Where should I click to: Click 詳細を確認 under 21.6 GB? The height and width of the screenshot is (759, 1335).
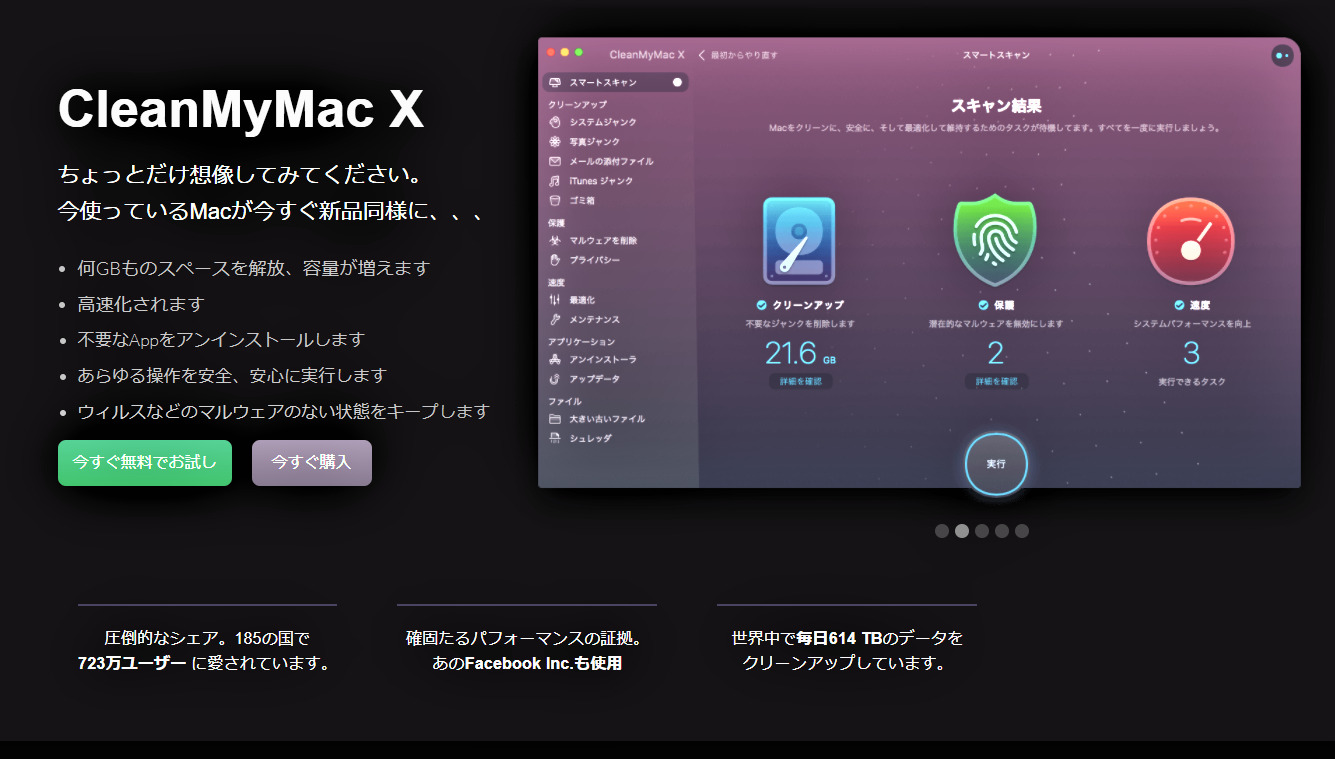[x=800, y=381]
